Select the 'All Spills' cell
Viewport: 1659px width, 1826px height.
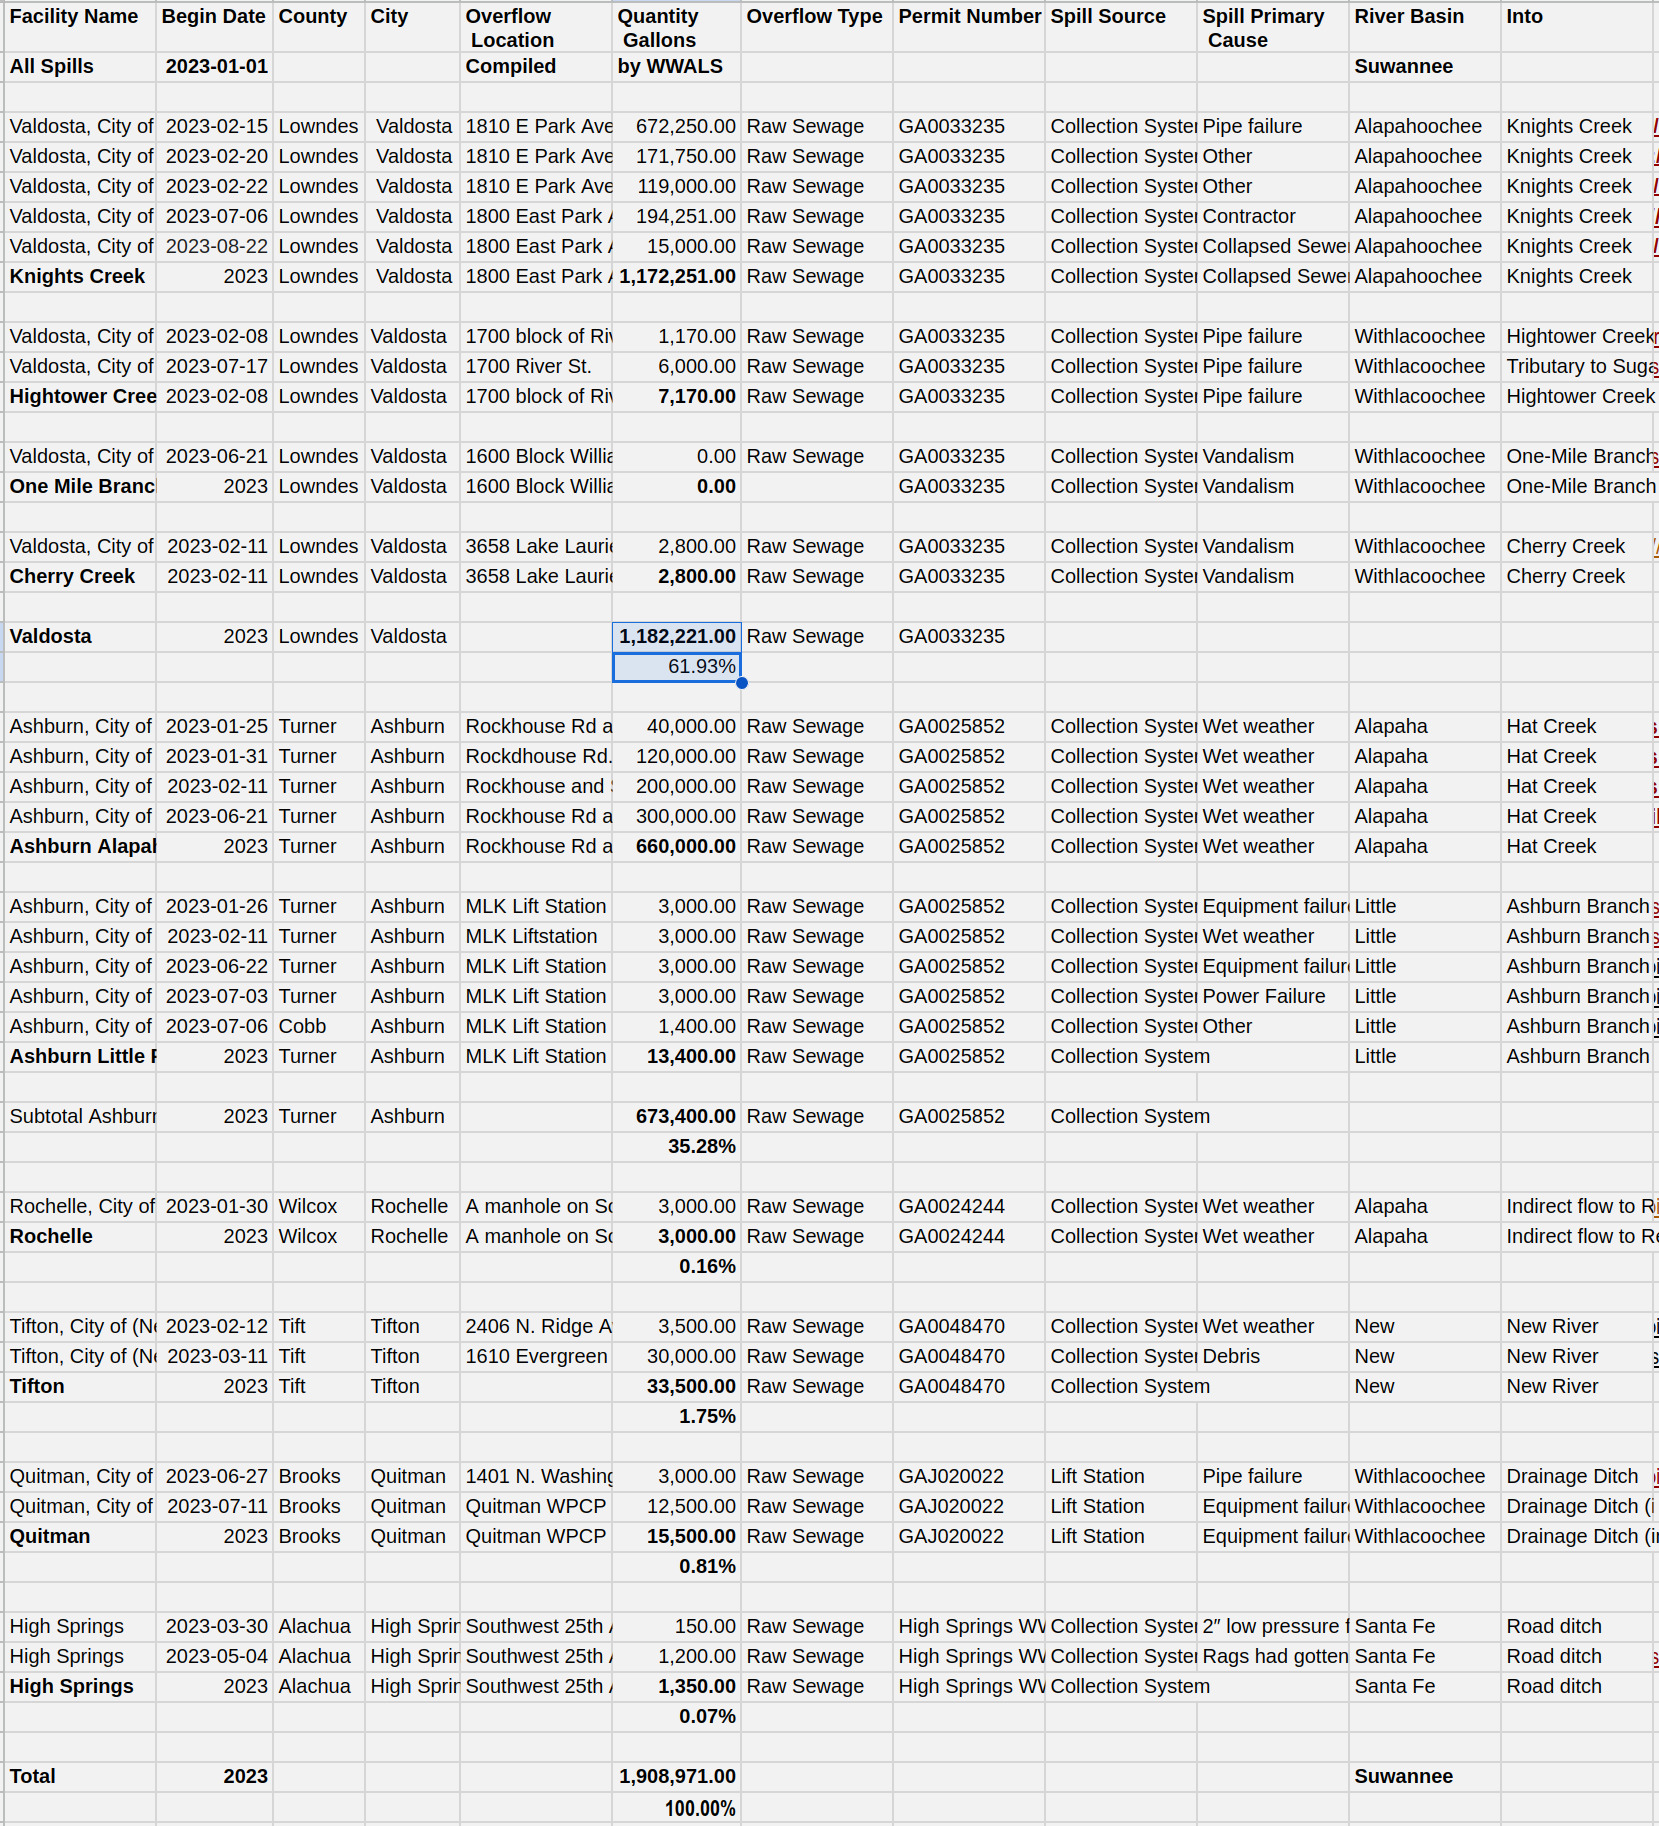tap(80, 67)
